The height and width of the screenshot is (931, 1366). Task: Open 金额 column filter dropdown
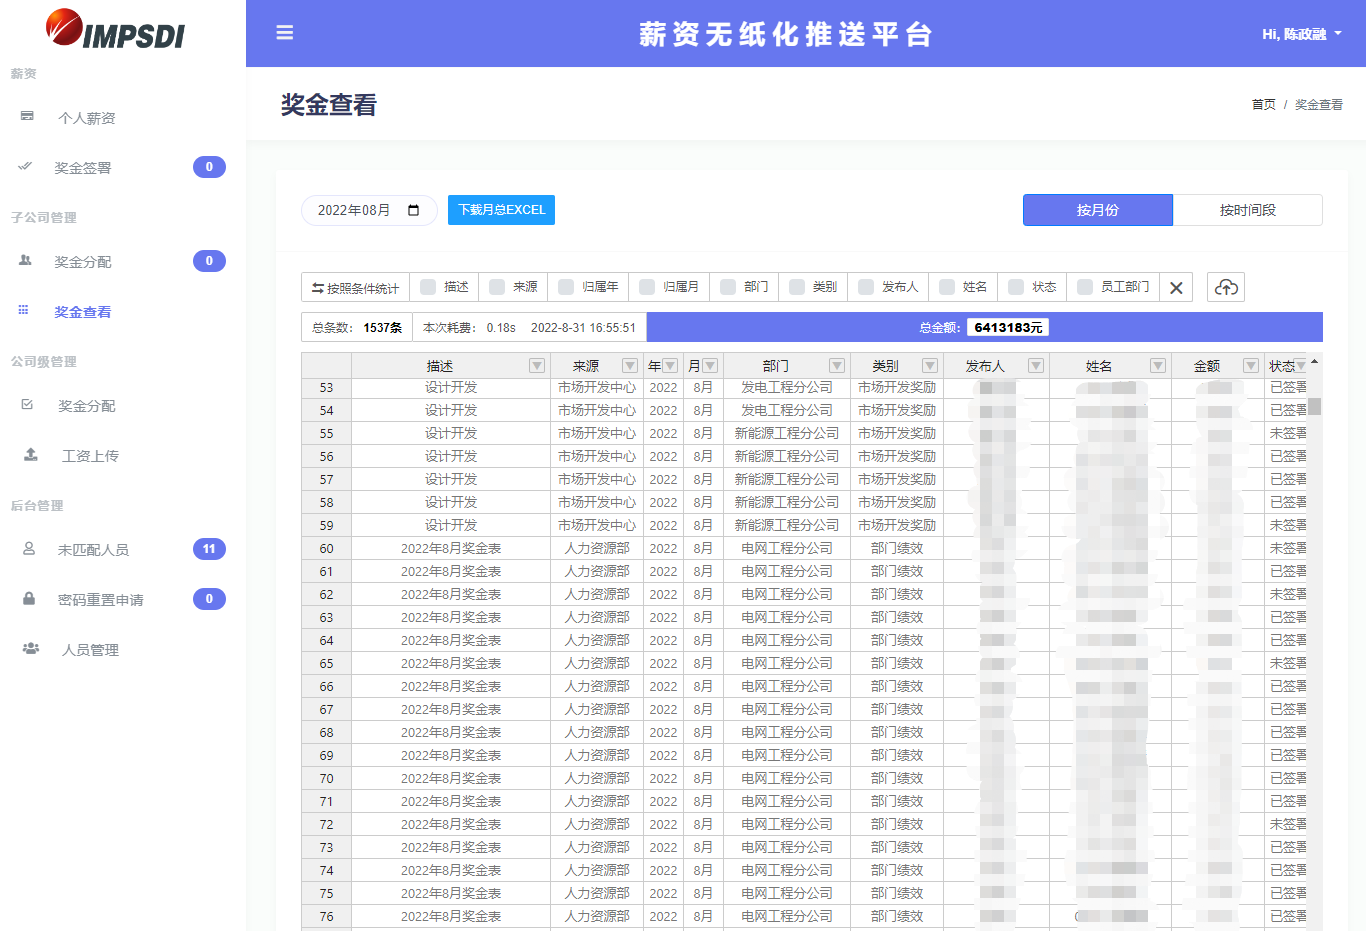[x=1251, y=366]
